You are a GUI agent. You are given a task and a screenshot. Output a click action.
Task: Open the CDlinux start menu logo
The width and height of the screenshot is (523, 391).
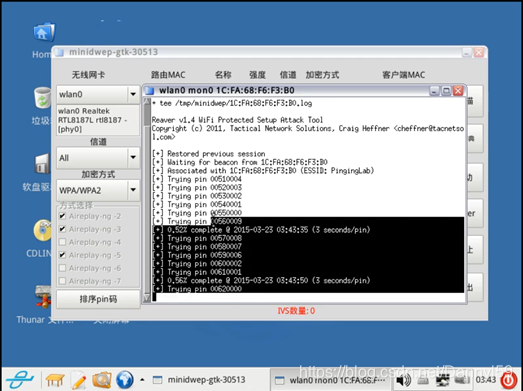[20, 379]
